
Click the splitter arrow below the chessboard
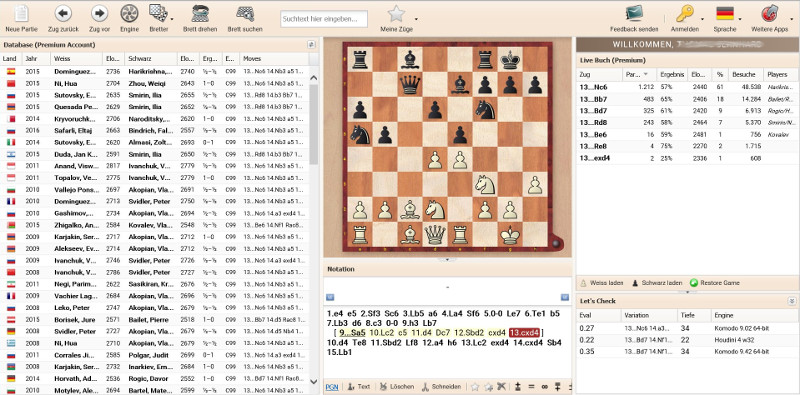447,260
